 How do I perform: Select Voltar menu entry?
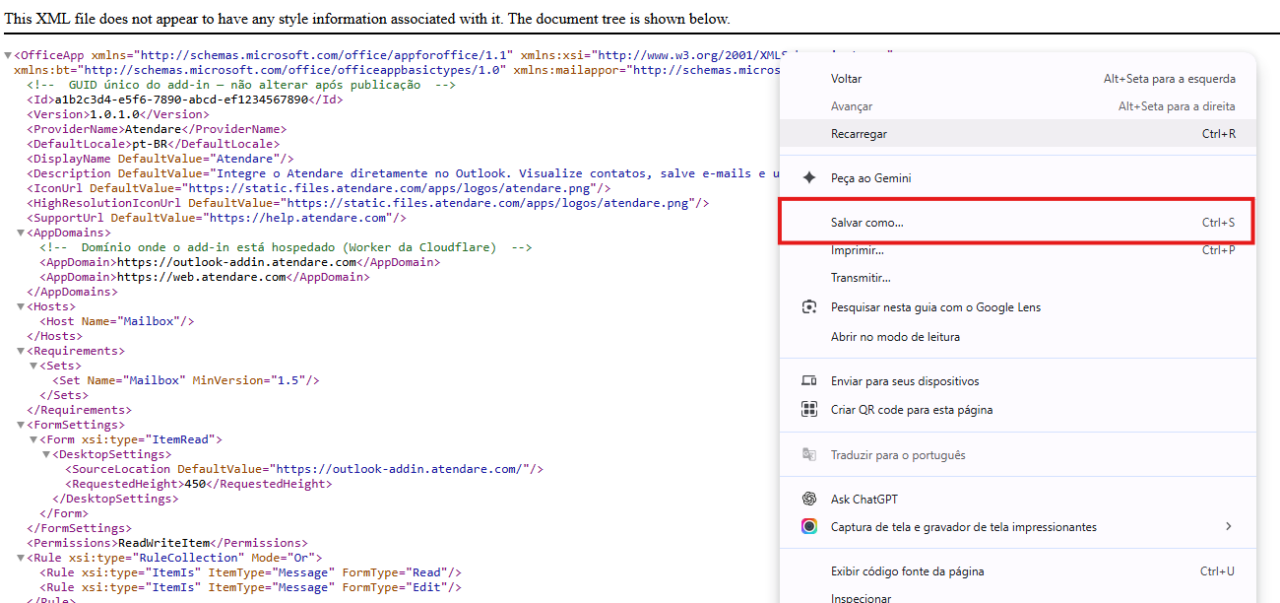(1018, 79)
